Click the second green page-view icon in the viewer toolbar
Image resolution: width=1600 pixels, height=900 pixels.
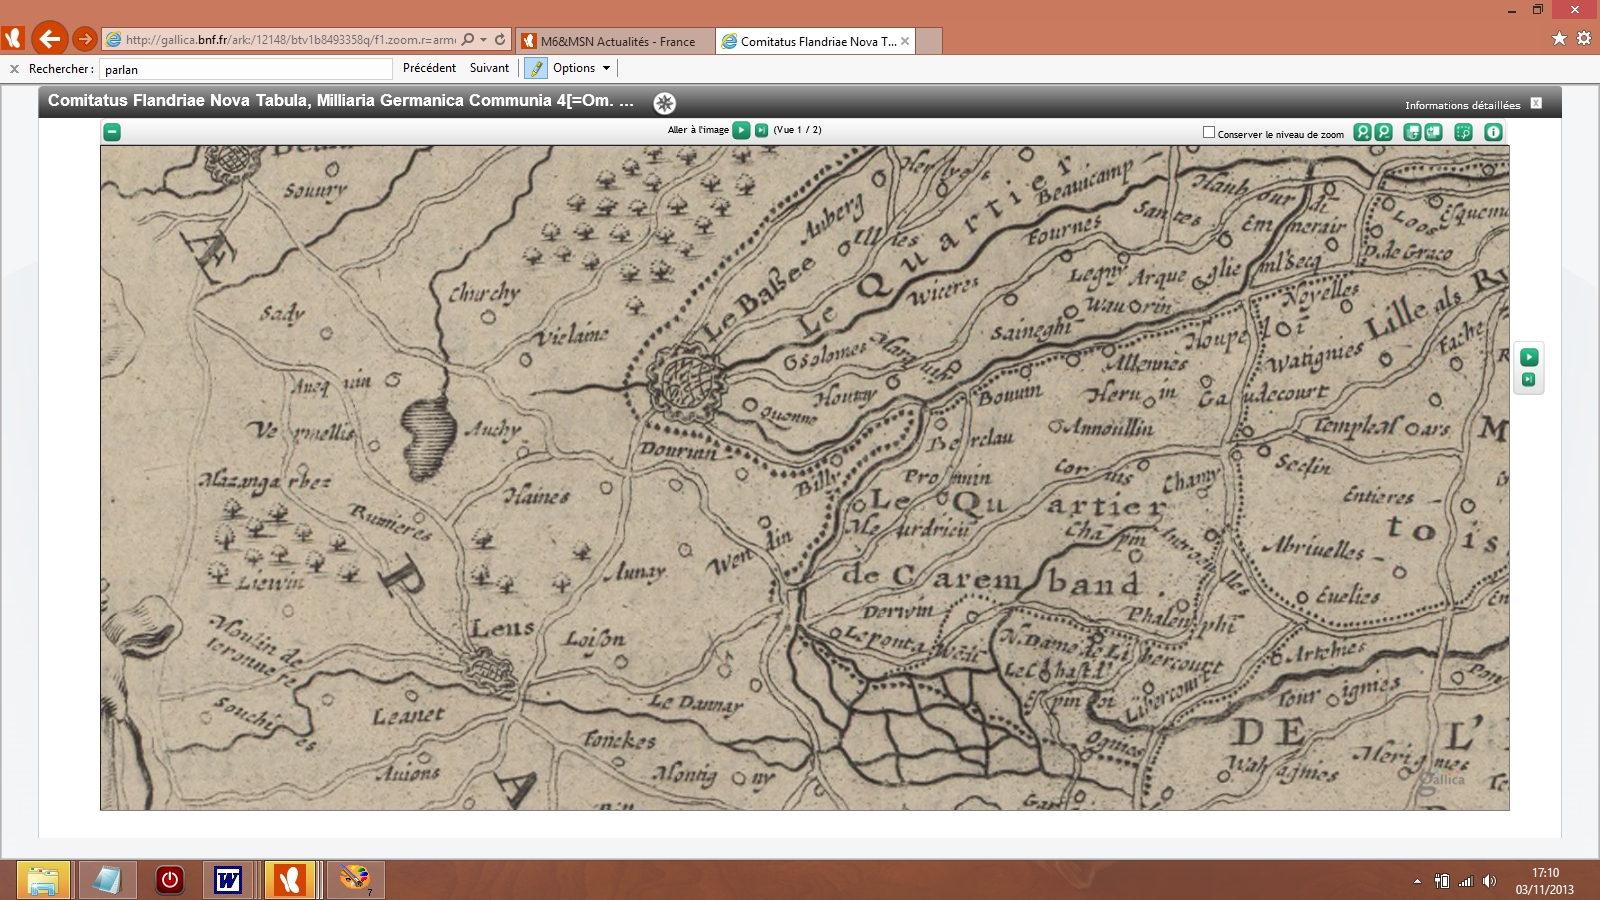point(1433,132)
